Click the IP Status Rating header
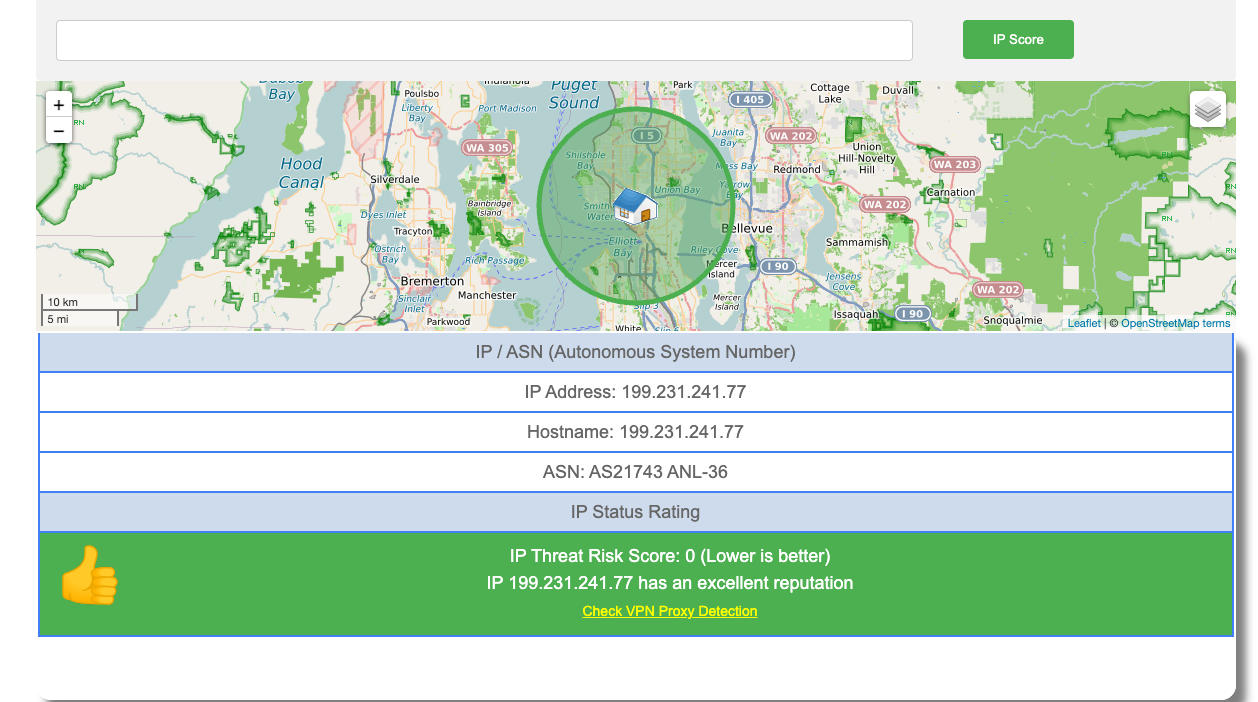 coord(636,512)
